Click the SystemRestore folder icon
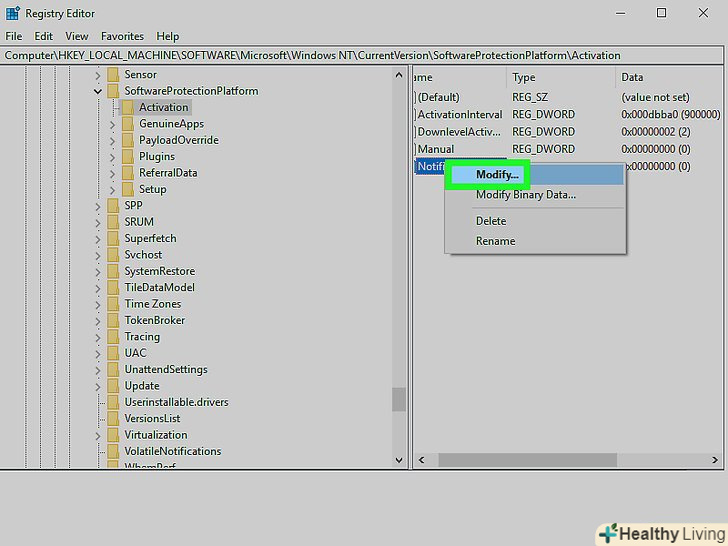 [113, 271]
